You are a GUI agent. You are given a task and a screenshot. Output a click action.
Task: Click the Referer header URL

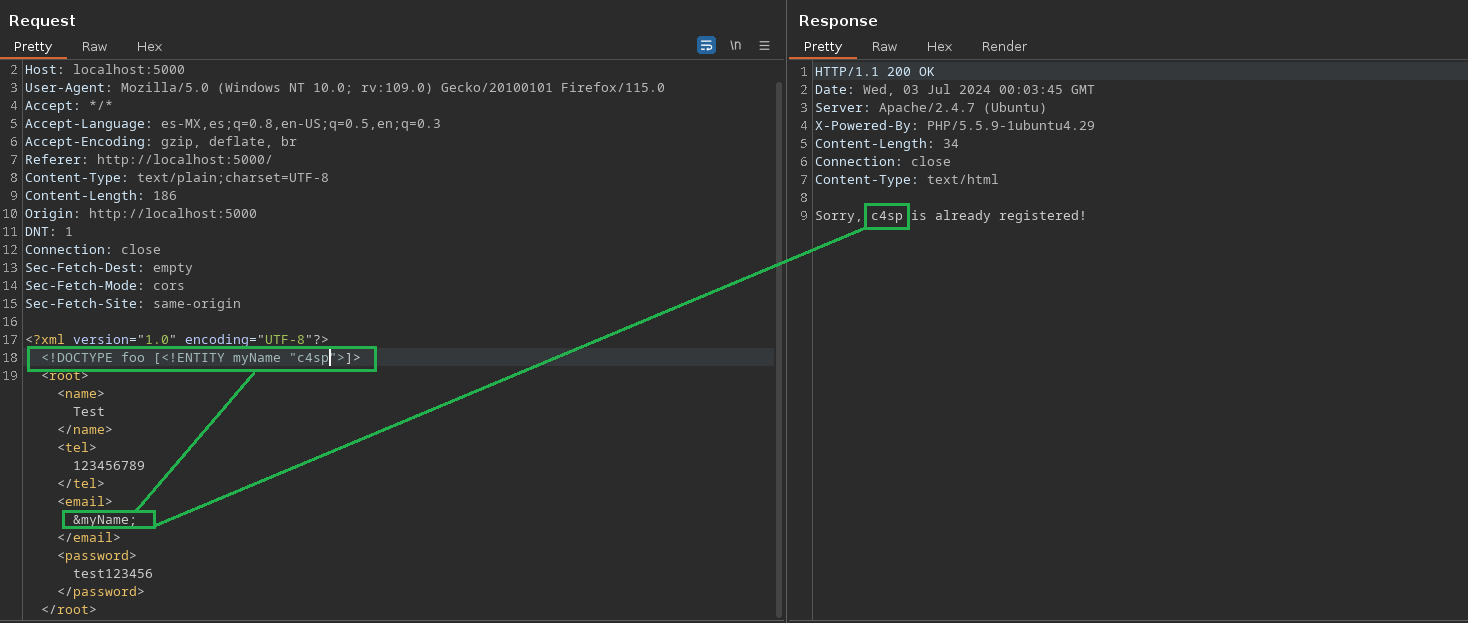pos(184,160)
